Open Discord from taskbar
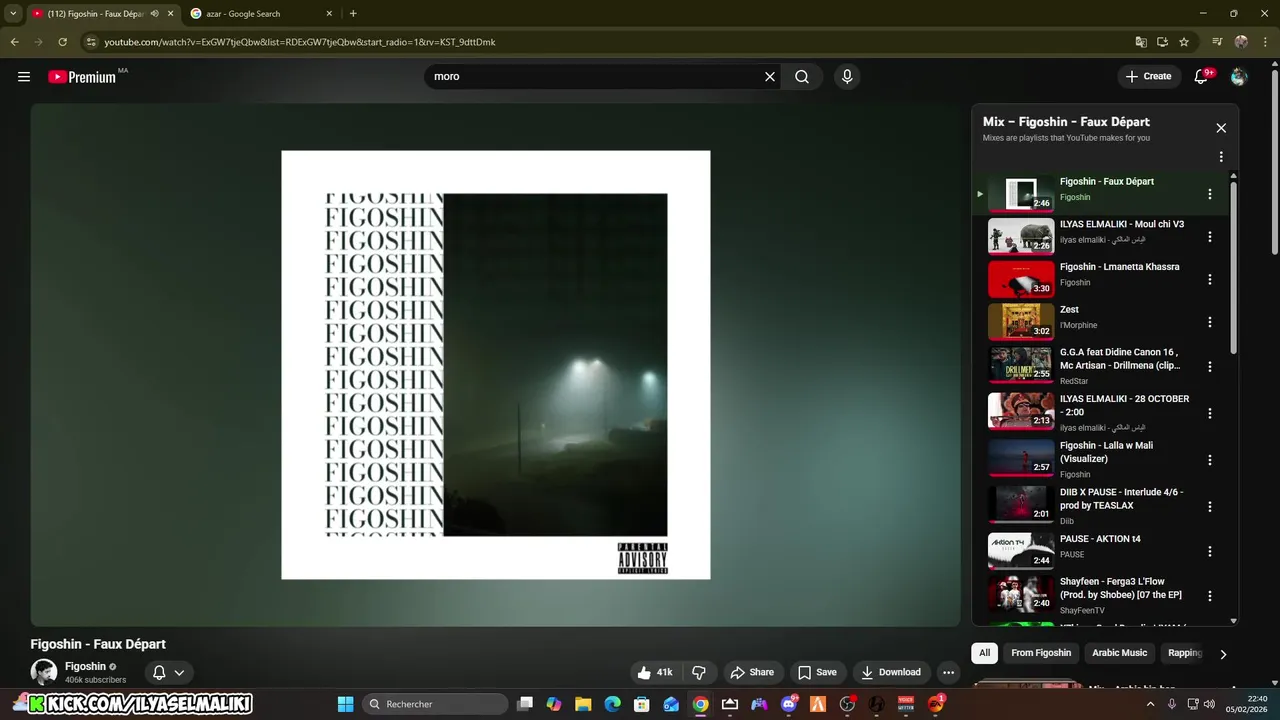 [789, 704]
